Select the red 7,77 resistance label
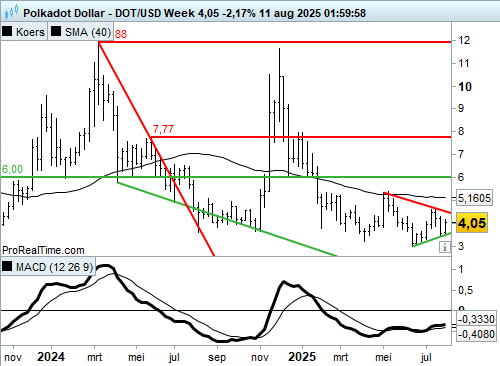This screenshot has height=366, width=500. pyautogui.click(x=163, y=129)
